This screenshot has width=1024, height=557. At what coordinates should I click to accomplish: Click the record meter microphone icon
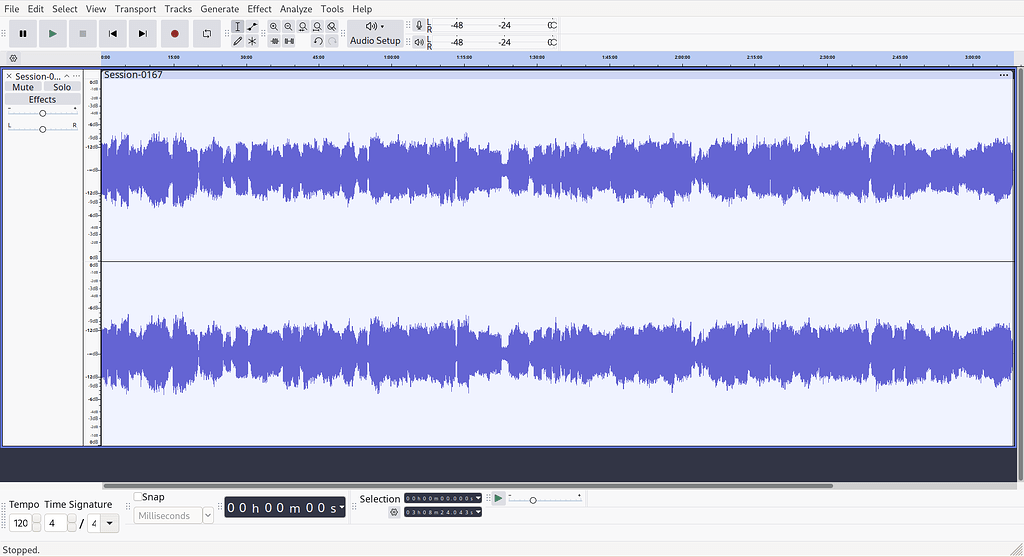point(419,25)
